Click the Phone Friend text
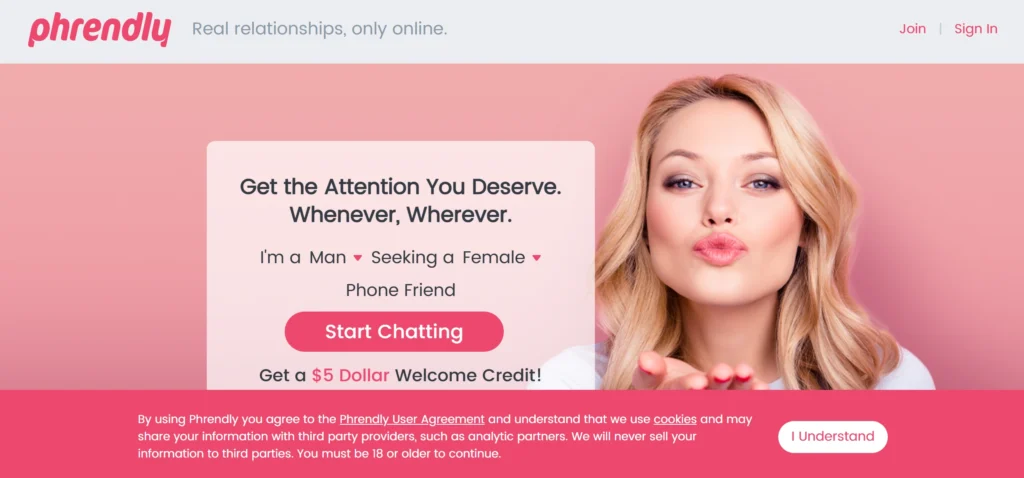Viewport: 1024px width, 478px height. [x=400, y=290]
